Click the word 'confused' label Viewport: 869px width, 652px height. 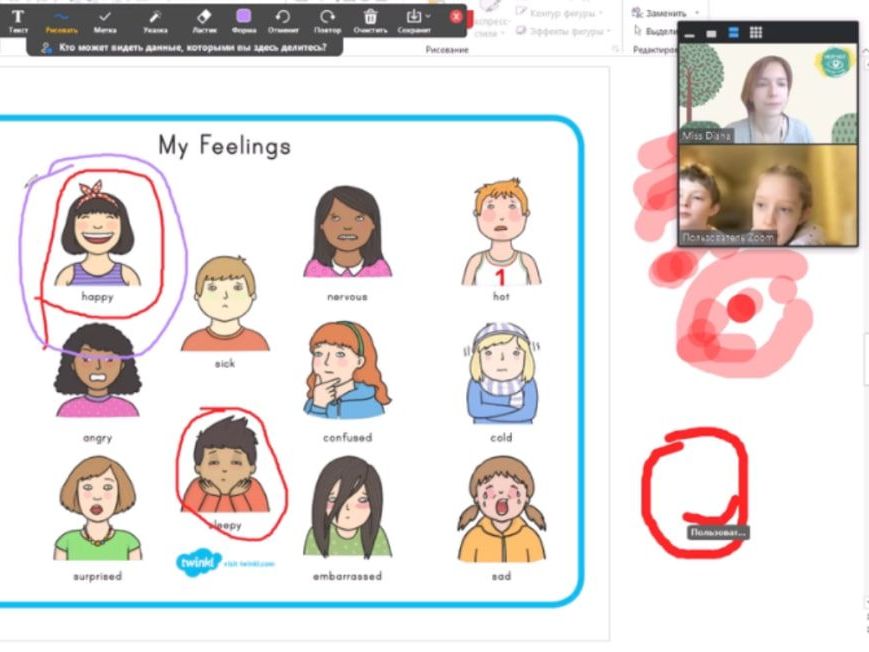coord(347,437)
